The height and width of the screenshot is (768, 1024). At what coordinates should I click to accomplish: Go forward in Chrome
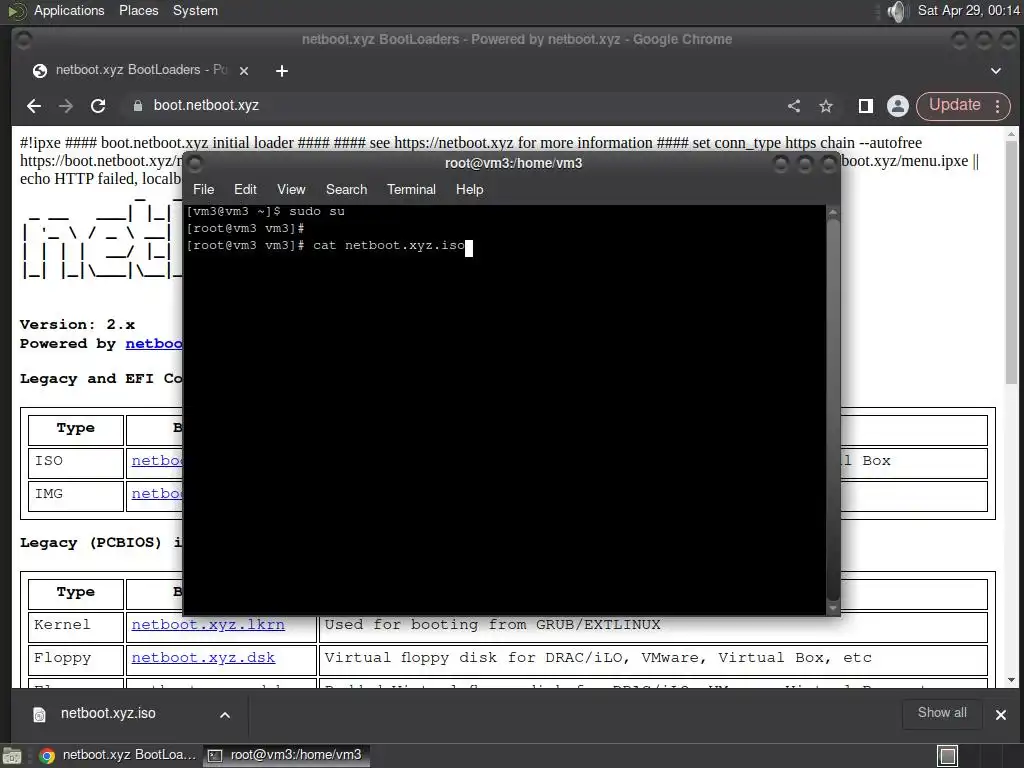click(x=66, y=106)
